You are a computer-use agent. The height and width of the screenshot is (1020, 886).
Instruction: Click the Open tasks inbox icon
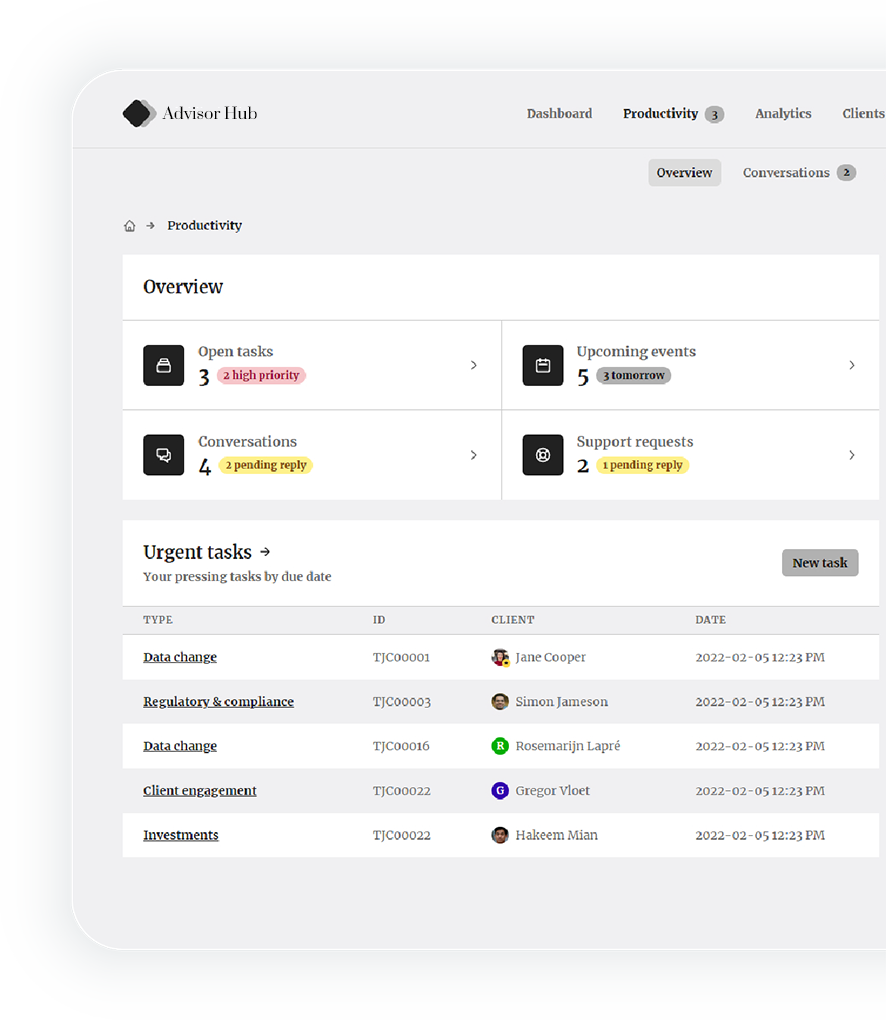[163, 366]
